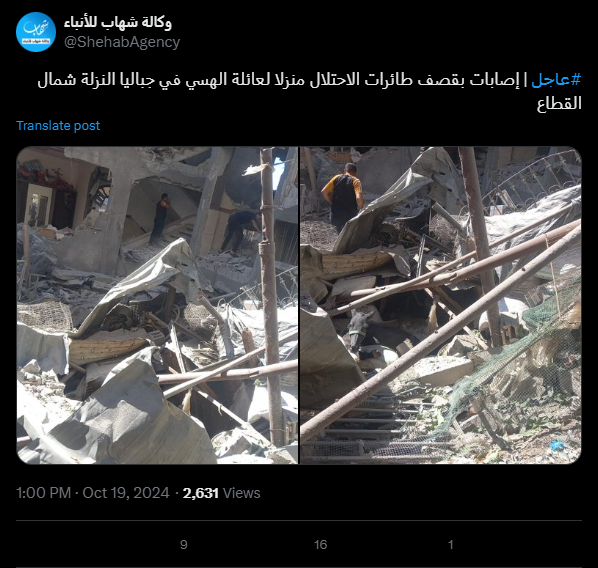Visit the @ShehabAgency handle
Viewport: 598px width, 568px height.
tap(122, 42)
